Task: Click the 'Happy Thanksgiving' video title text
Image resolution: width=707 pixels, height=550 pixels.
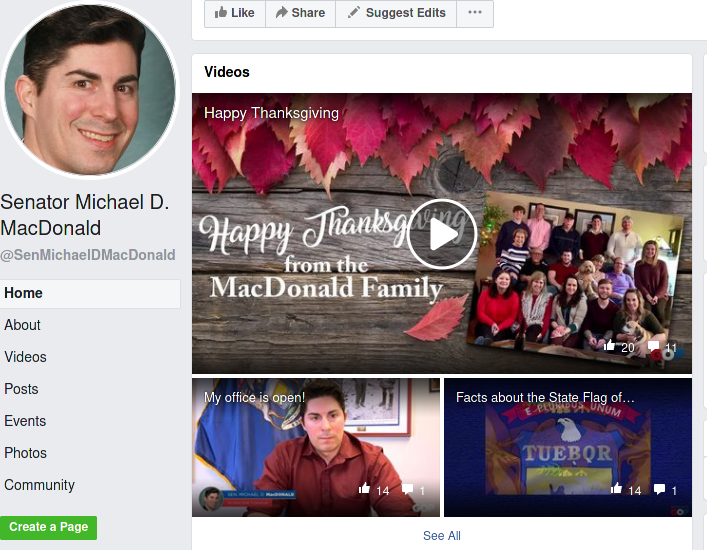Action: 271,113
